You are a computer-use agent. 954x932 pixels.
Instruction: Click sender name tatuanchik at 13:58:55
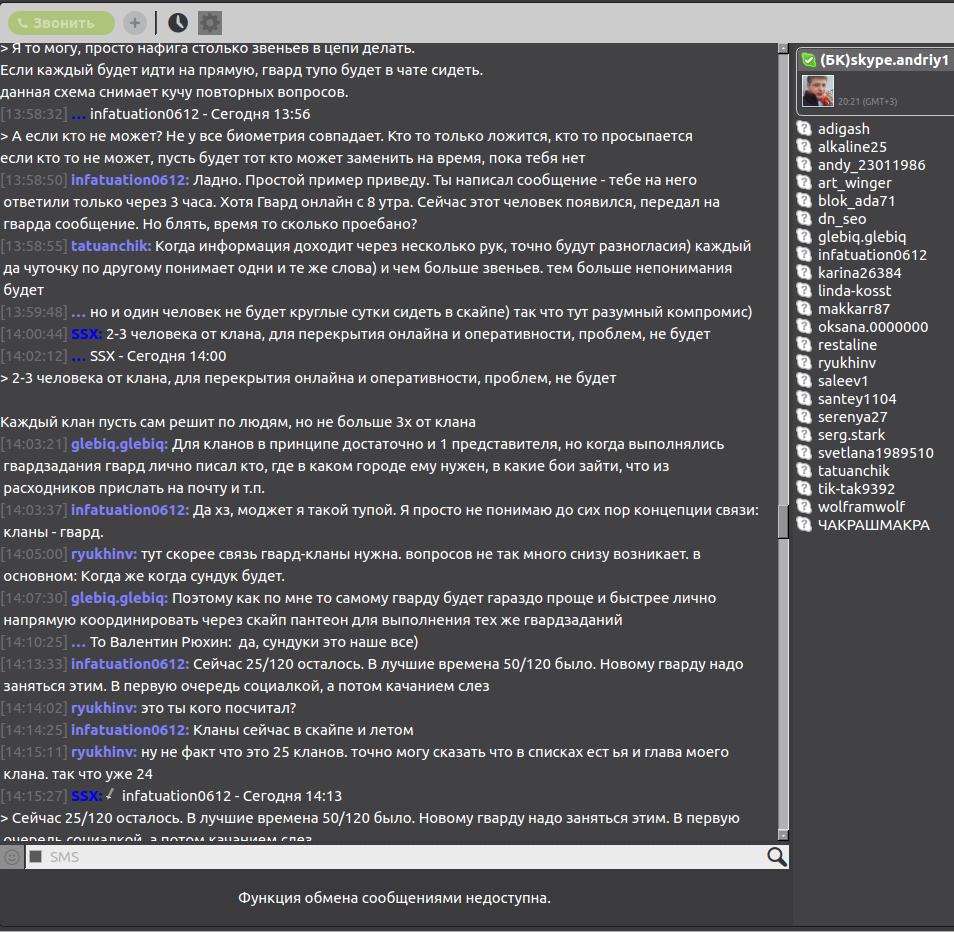coord(111,246)
